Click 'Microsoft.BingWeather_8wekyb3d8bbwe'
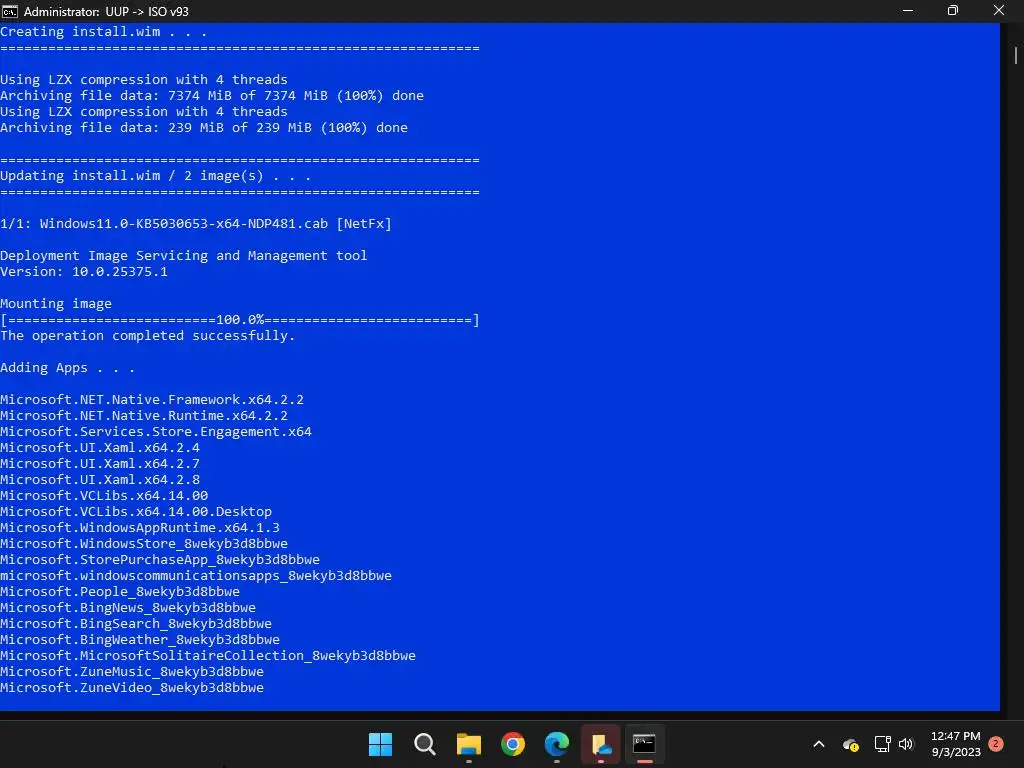Image resolution: width=1024 pixels, height=768 pixels. tap(140, 640)
